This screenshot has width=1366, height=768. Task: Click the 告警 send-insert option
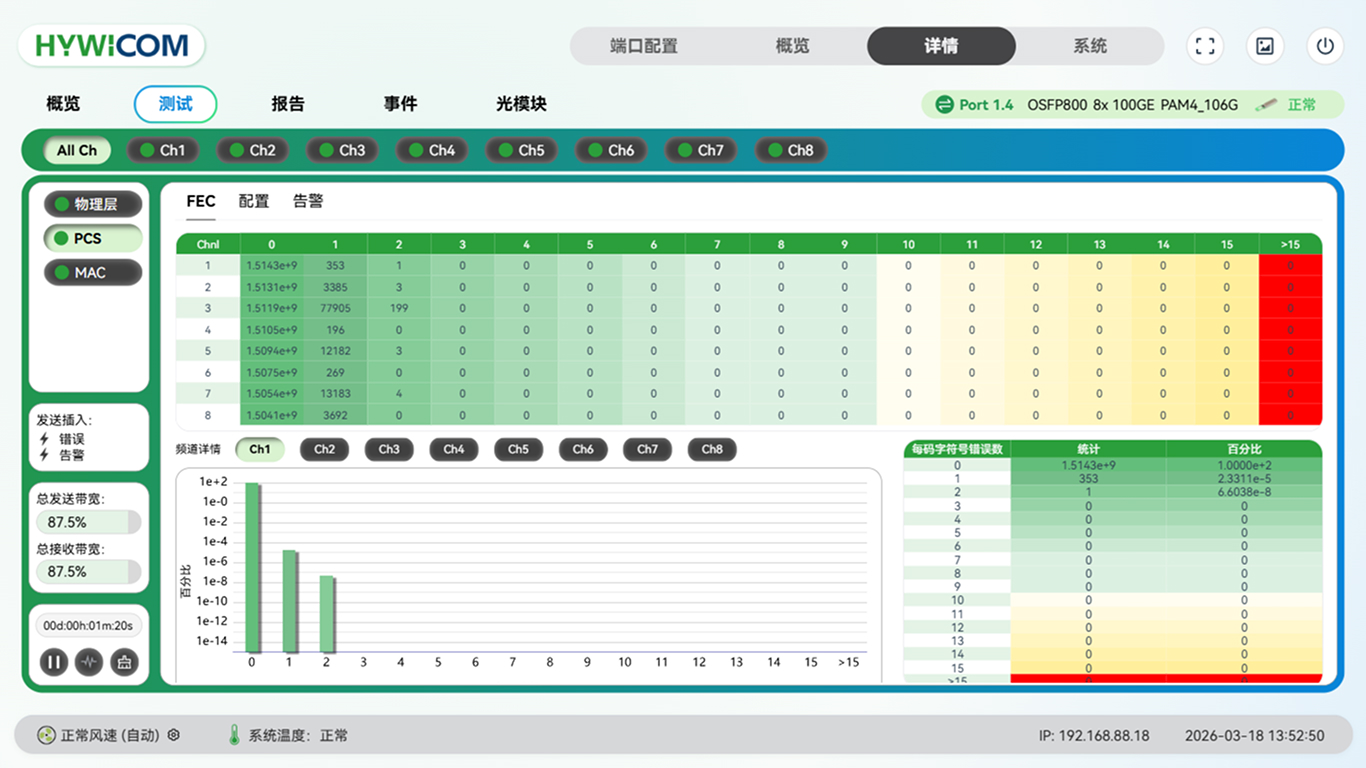tap(71, 455)
